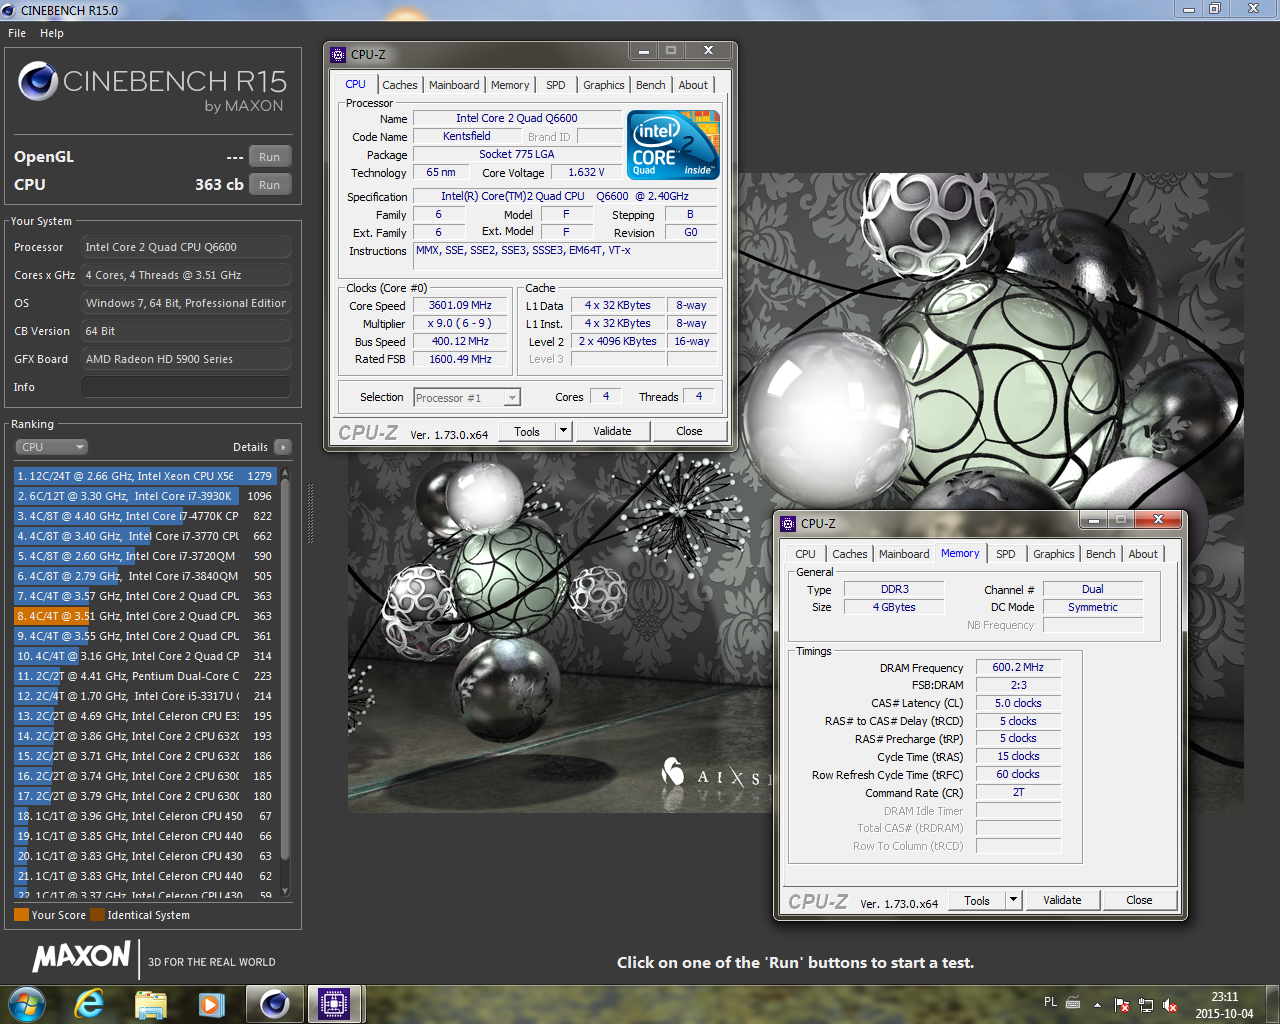Switch to Mainboard tab in upper CPU-Z window
This screenshot has width=1280, height=1024.
(x=454, y=85)
